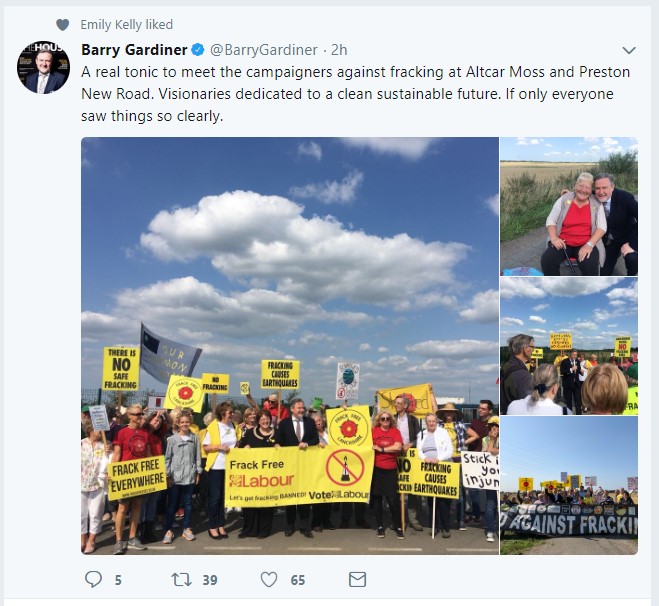Send via the envelope message icon
The height and width of the screenshot is (606, 659).
coord(357,580)
